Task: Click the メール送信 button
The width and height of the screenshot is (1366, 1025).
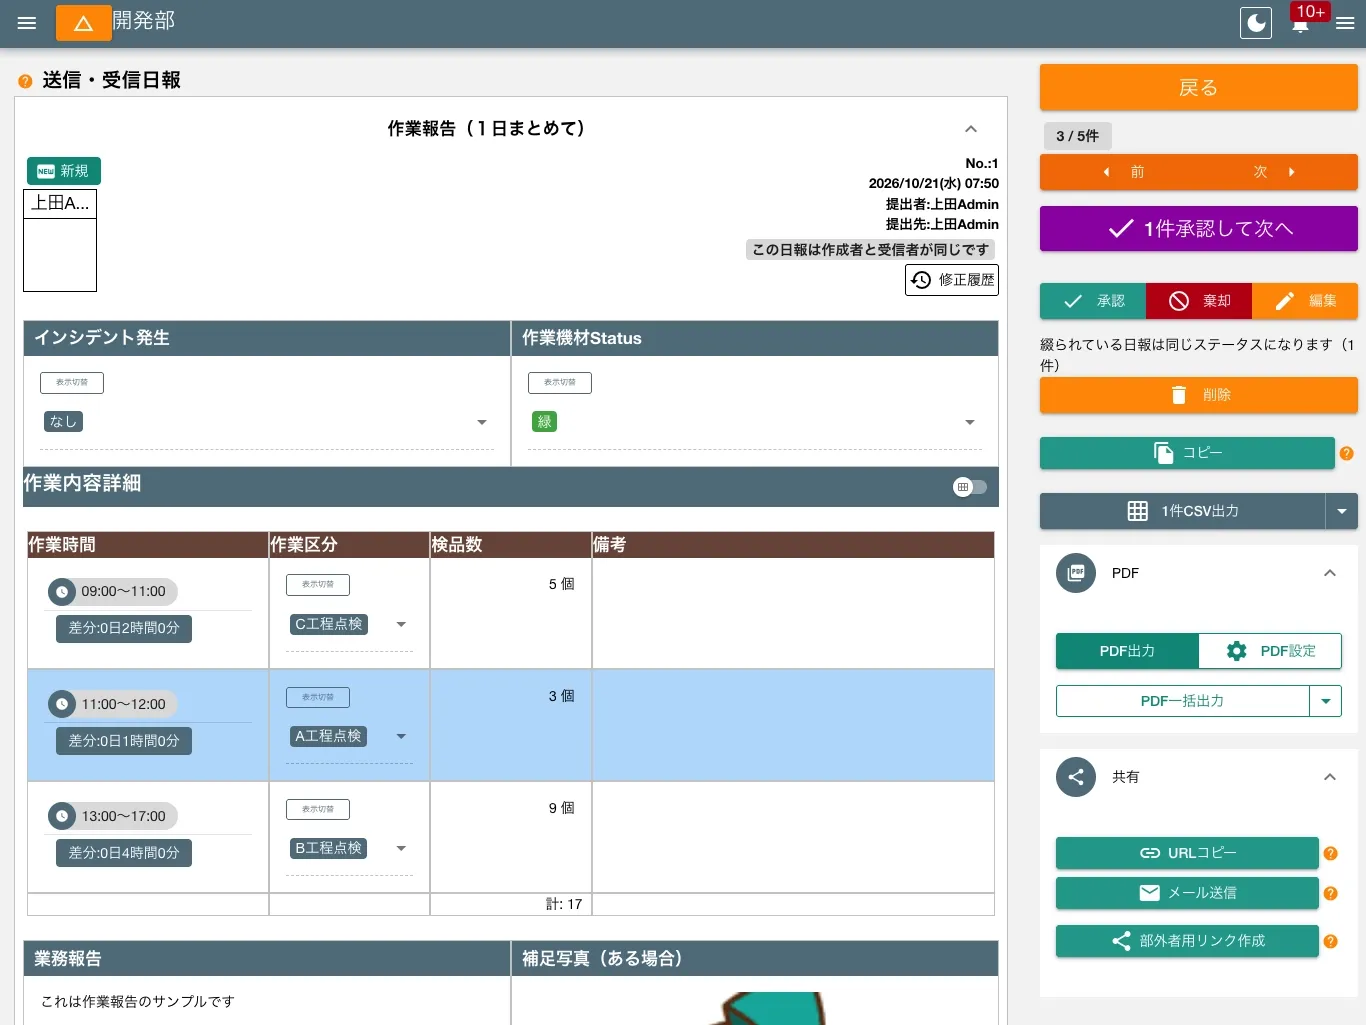Action: pyautogui.click(x=1187, y=893)
